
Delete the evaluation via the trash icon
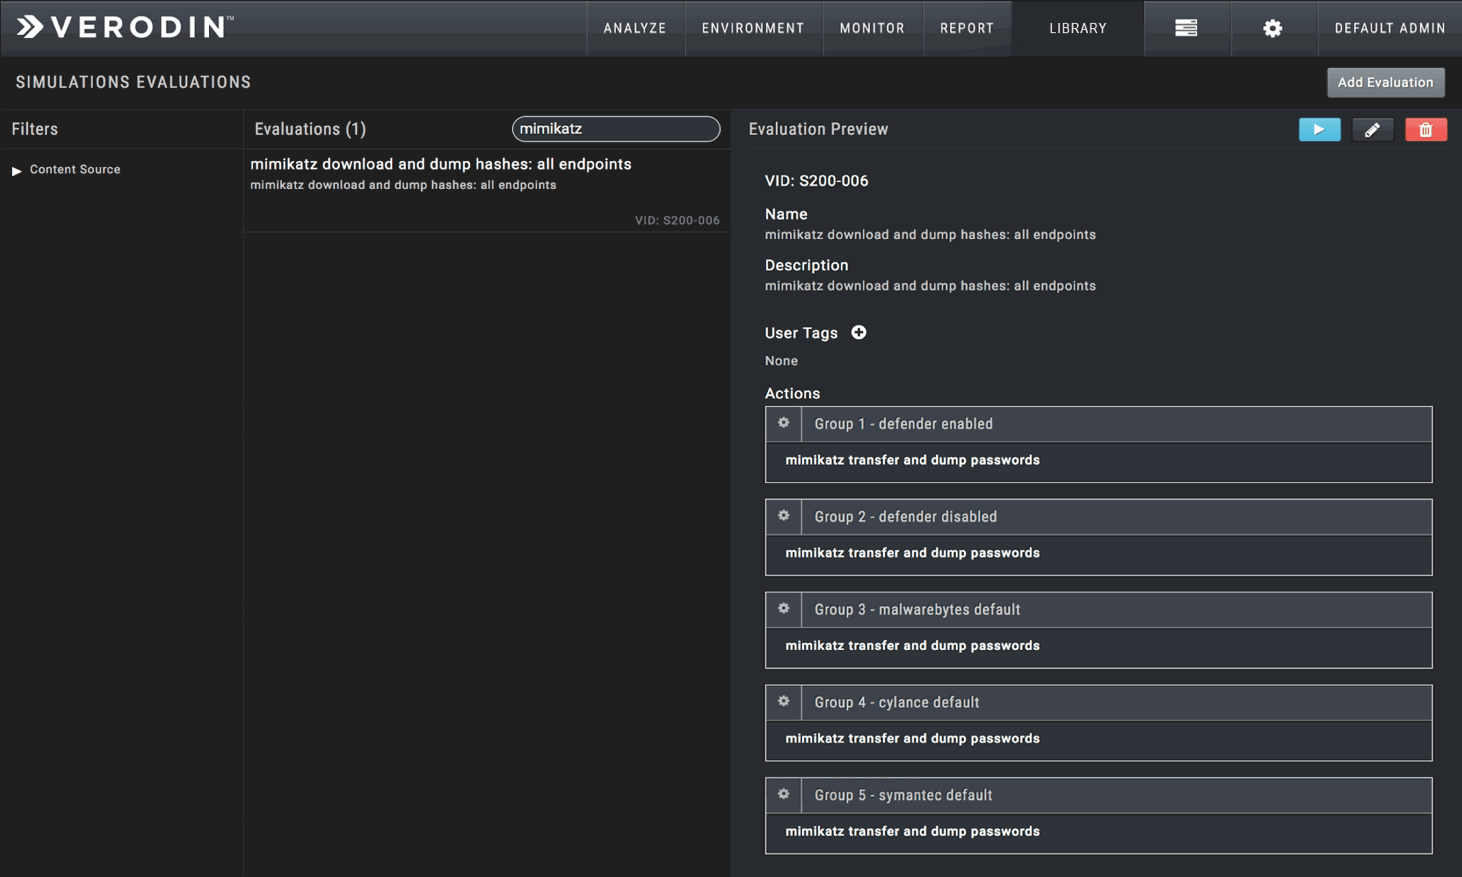point(1425,129)
